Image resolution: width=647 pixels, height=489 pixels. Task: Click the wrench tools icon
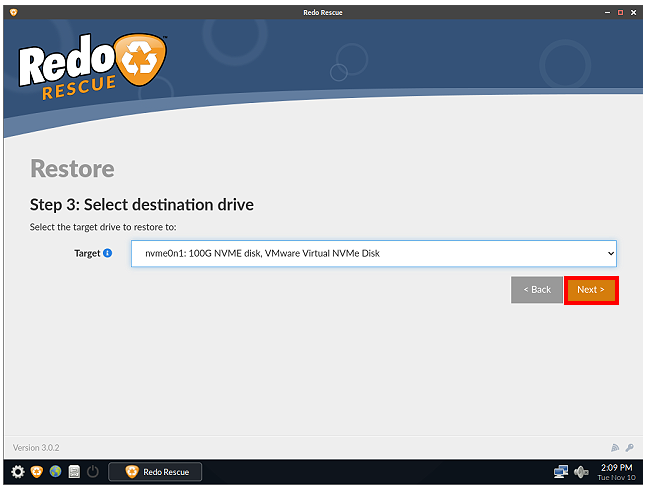630,448
